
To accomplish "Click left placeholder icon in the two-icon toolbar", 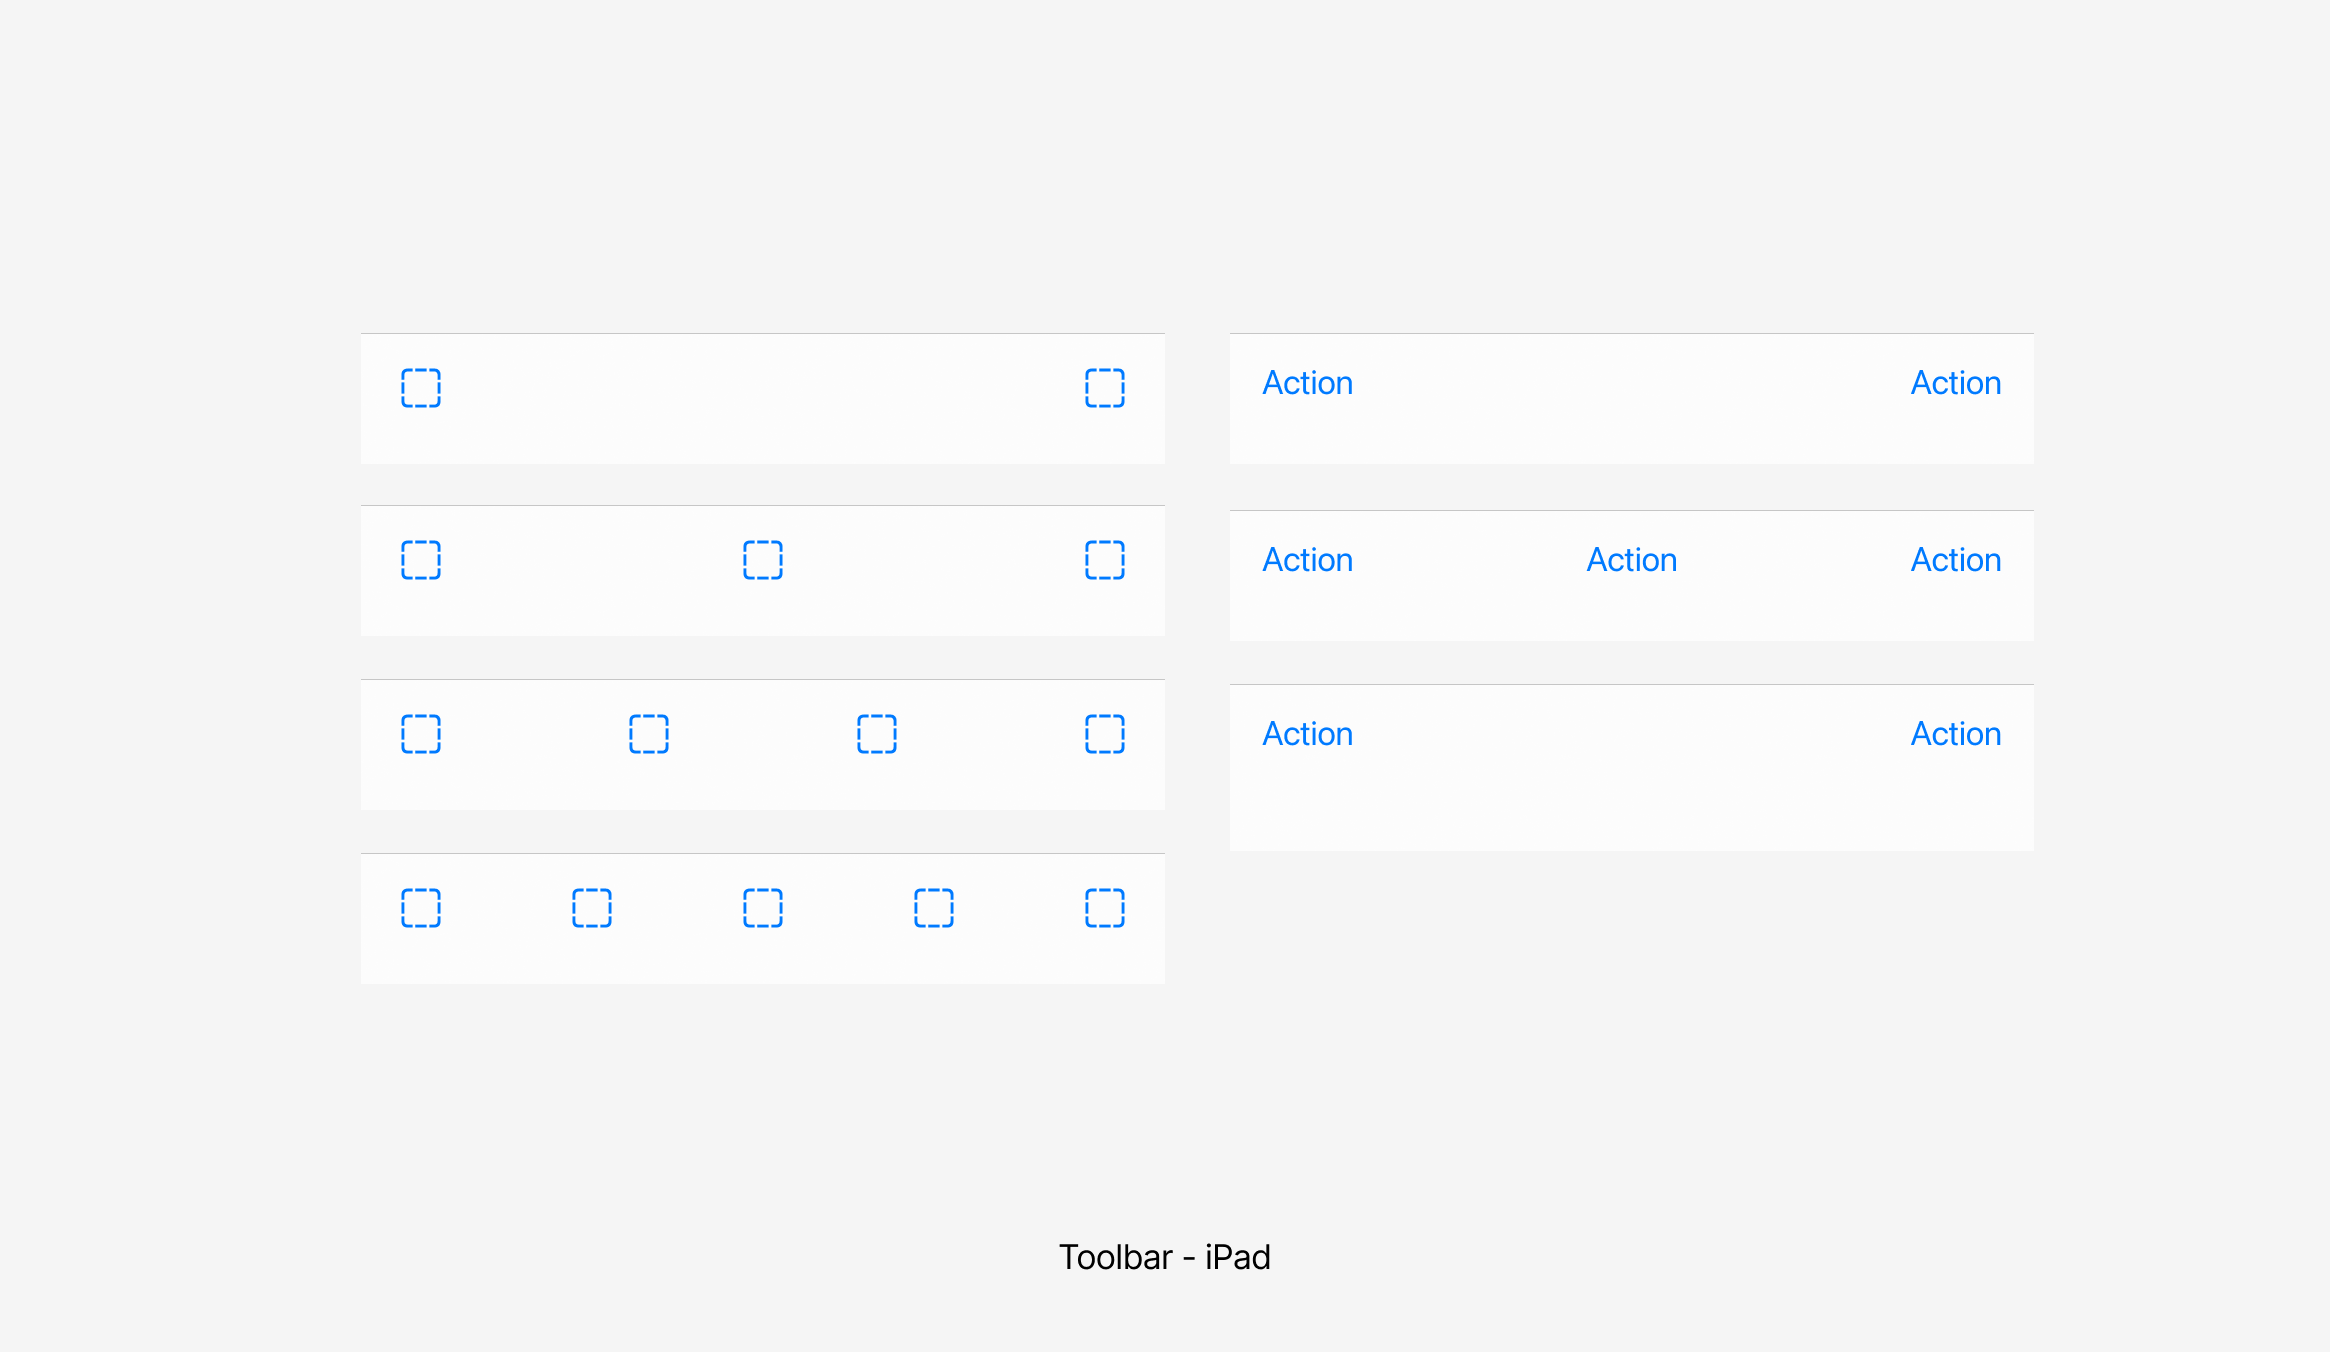I will [421, 388].
